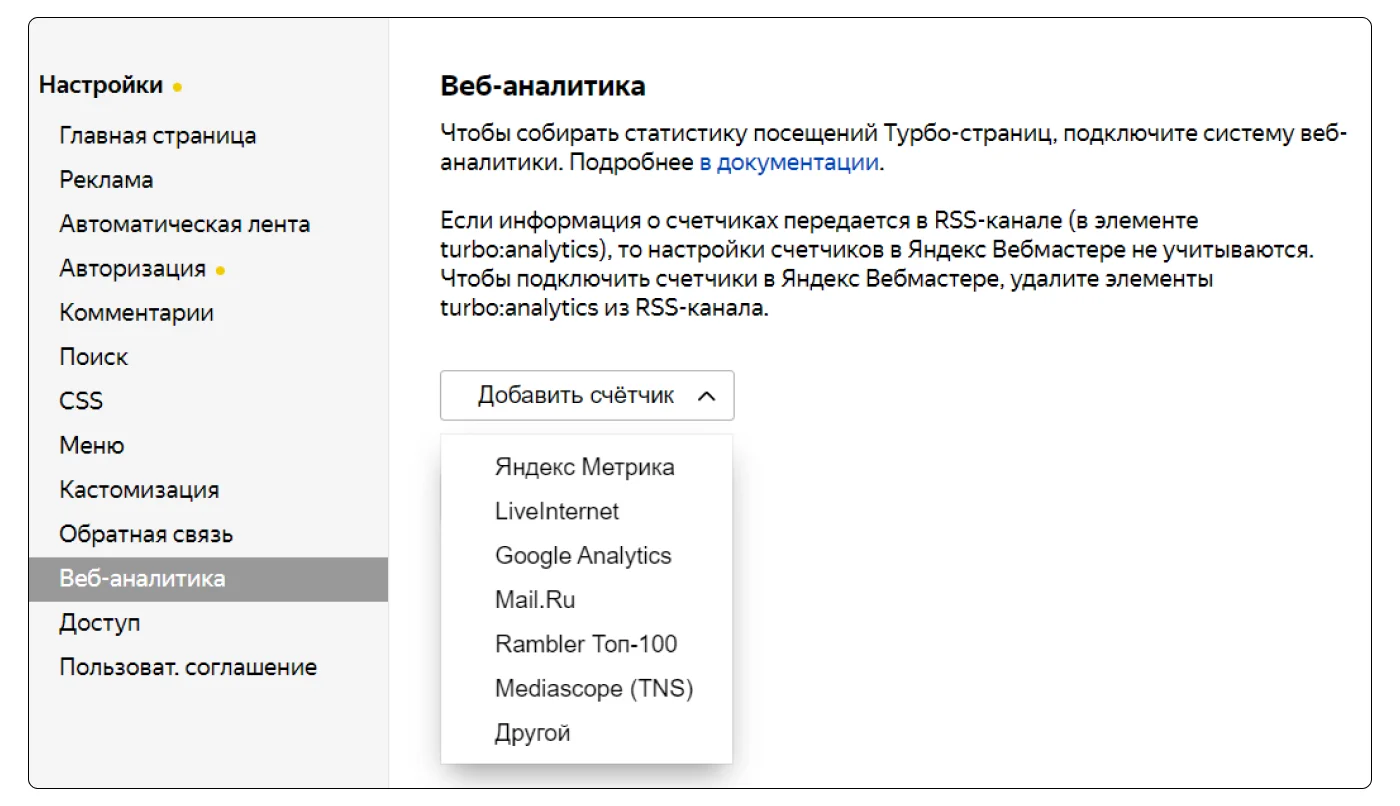Navigate to Кастомизация section
Image resolution: width=1400 pixels, height=806 pixels.
(139, 490)
